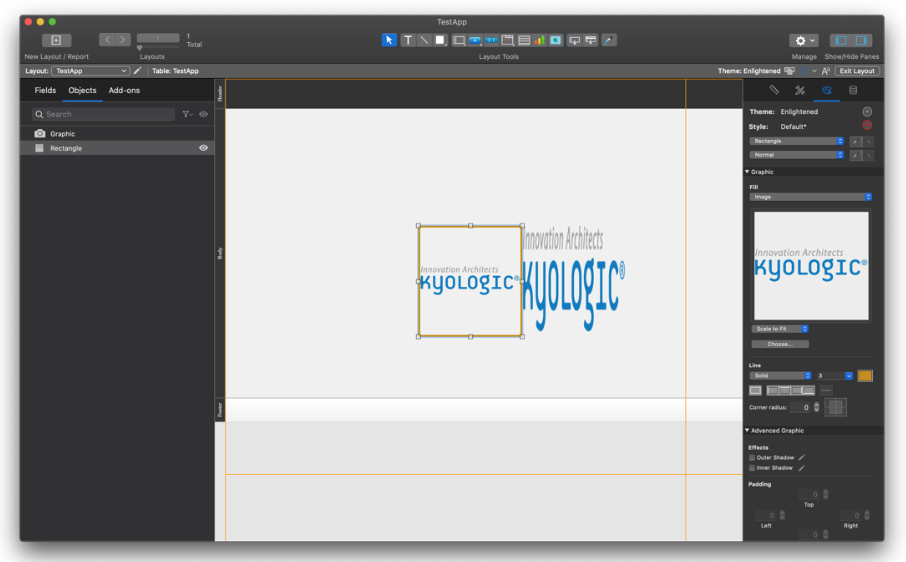Switch to the Add-ons tab
Image resolution: width=906 pixels, height=562 pixels.
point(124,90)
